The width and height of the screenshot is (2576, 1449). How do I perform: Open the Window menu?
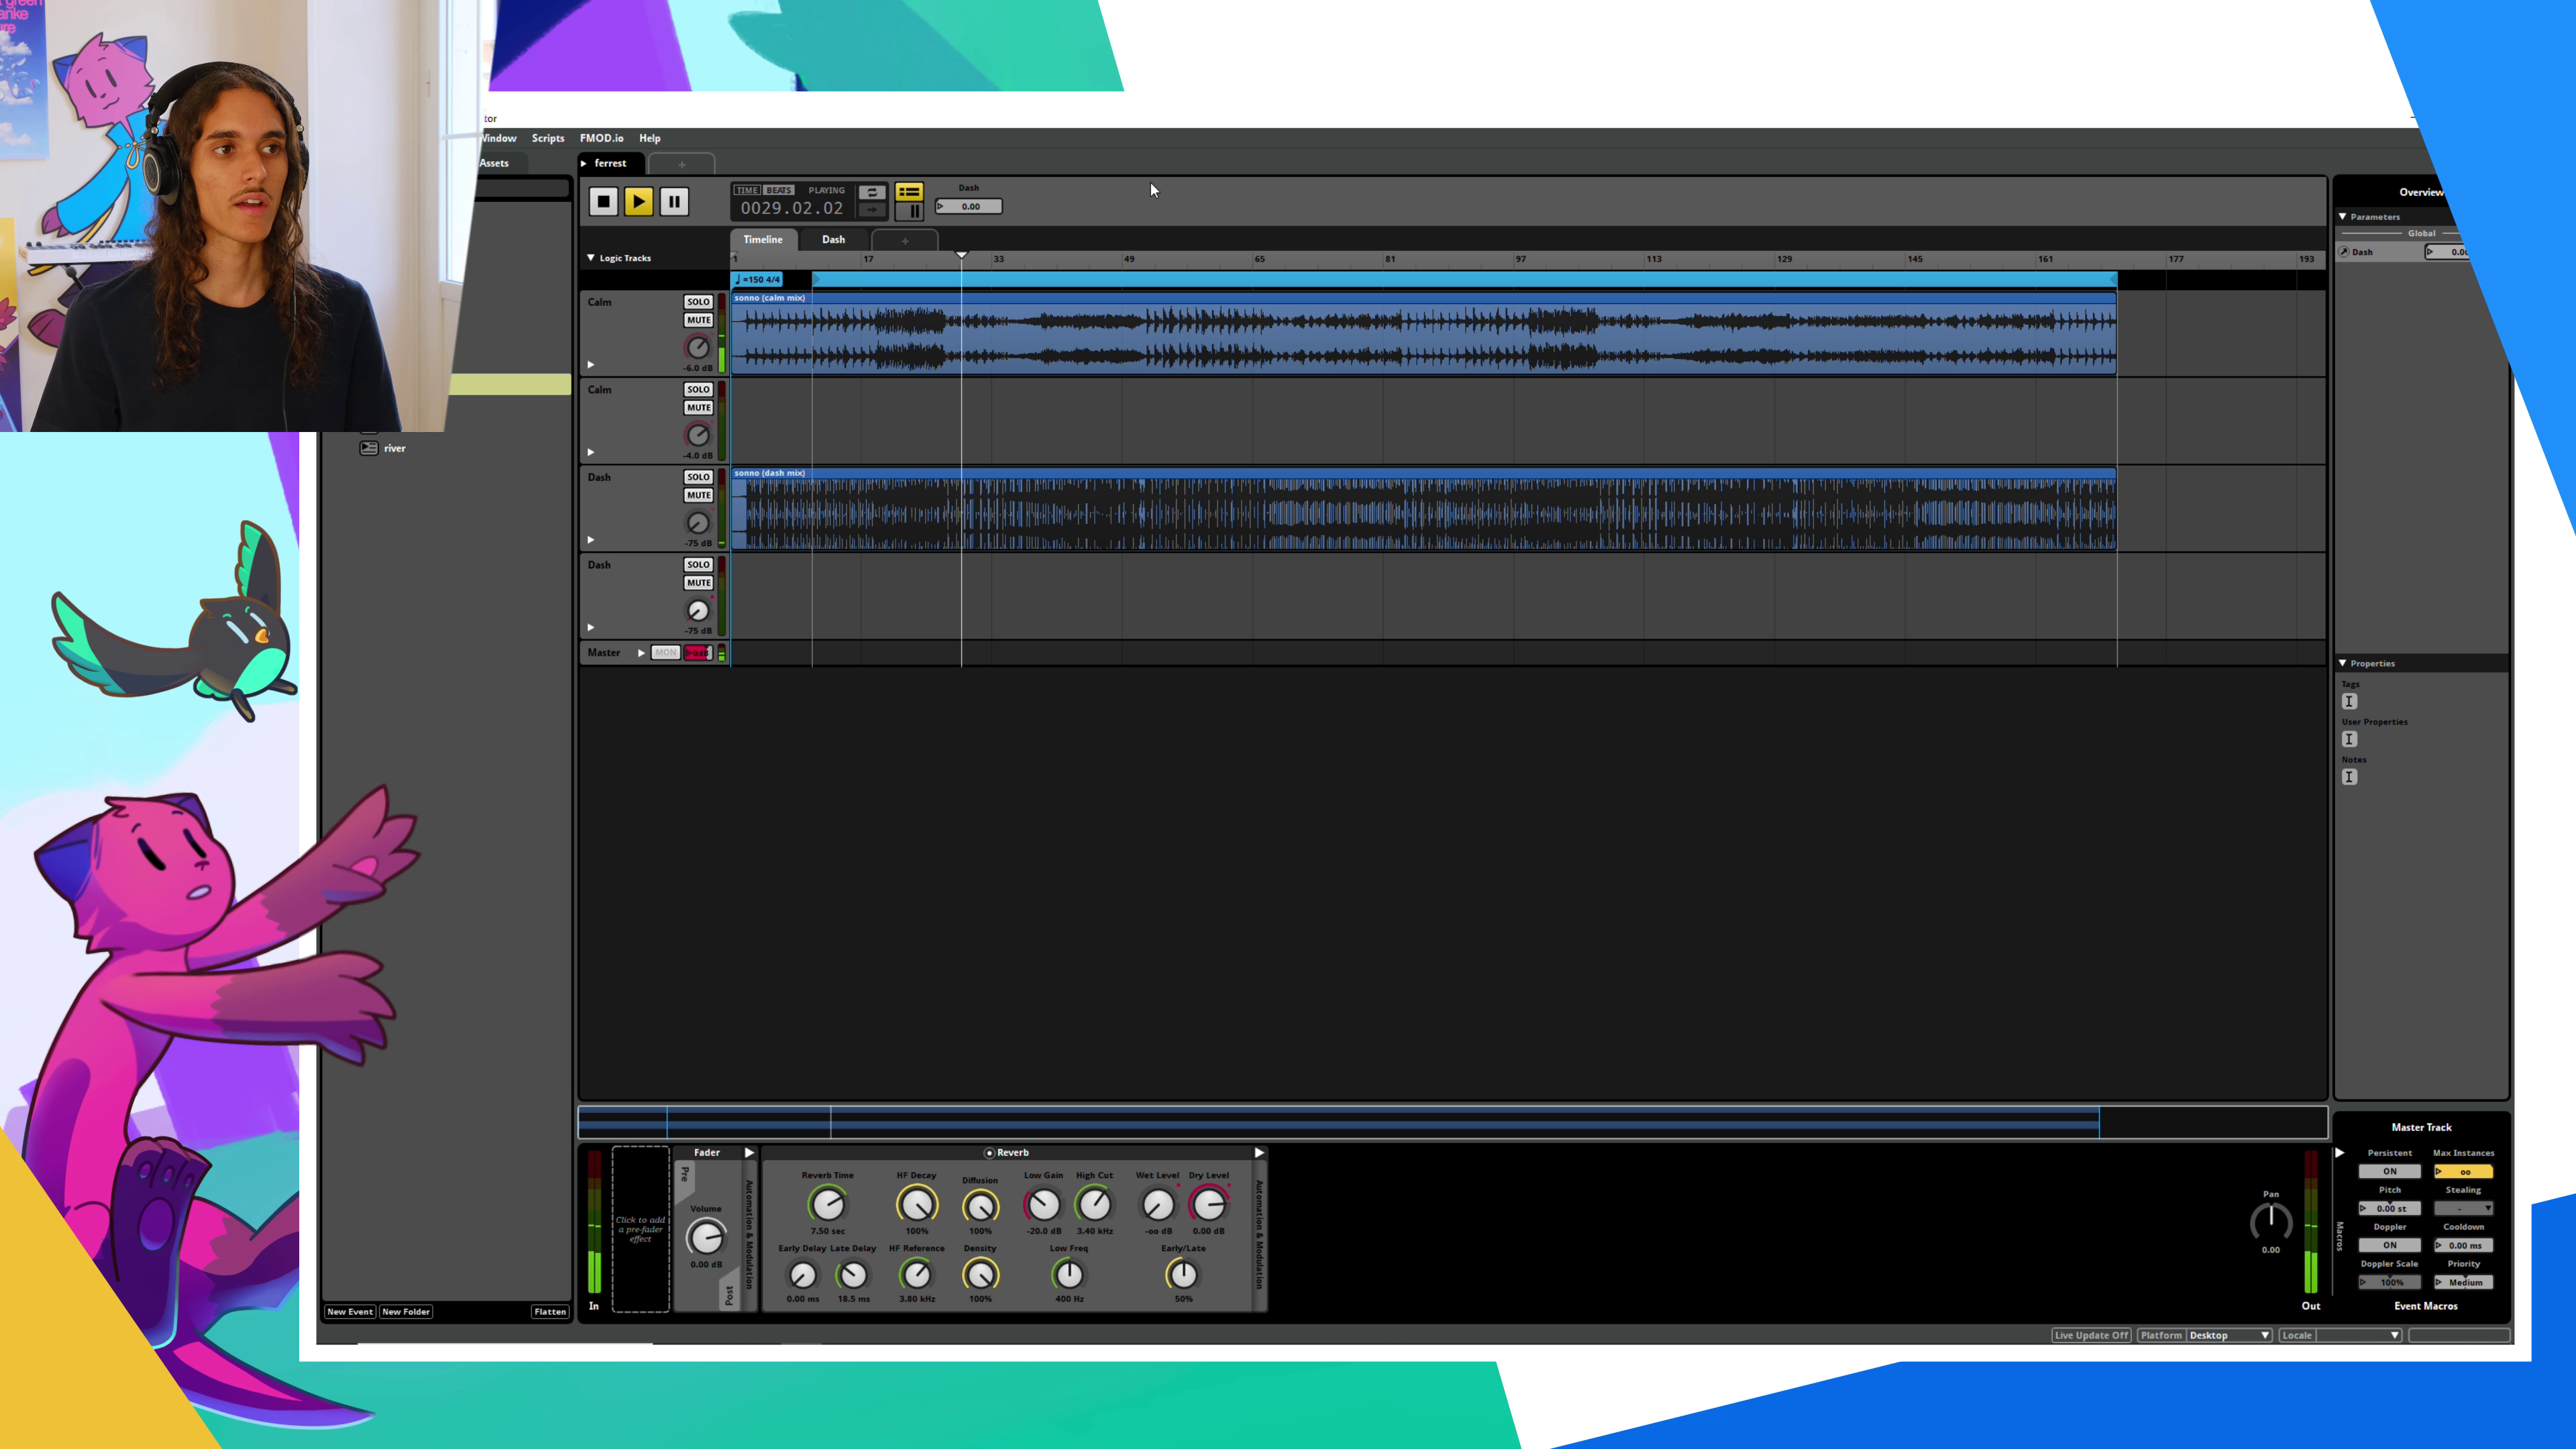(x=498, y=138)
